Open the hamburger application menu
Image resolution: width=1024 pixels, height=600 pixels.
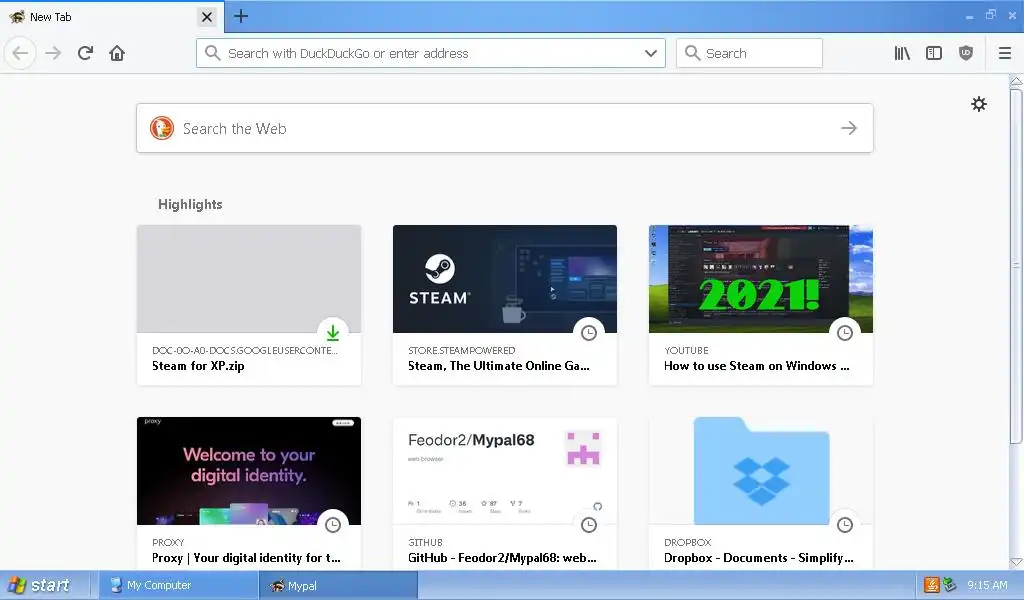(1004, 53)
